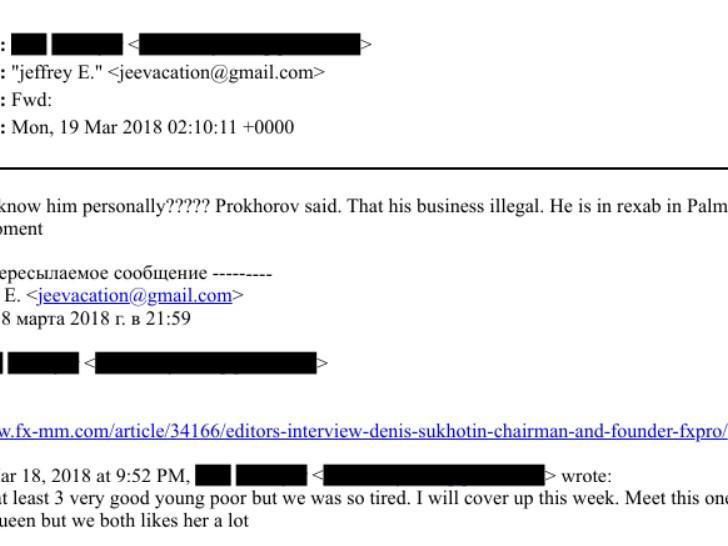Click the "Fwd:" subject line
Screen dimensions: 728x546
pos(32,100)
